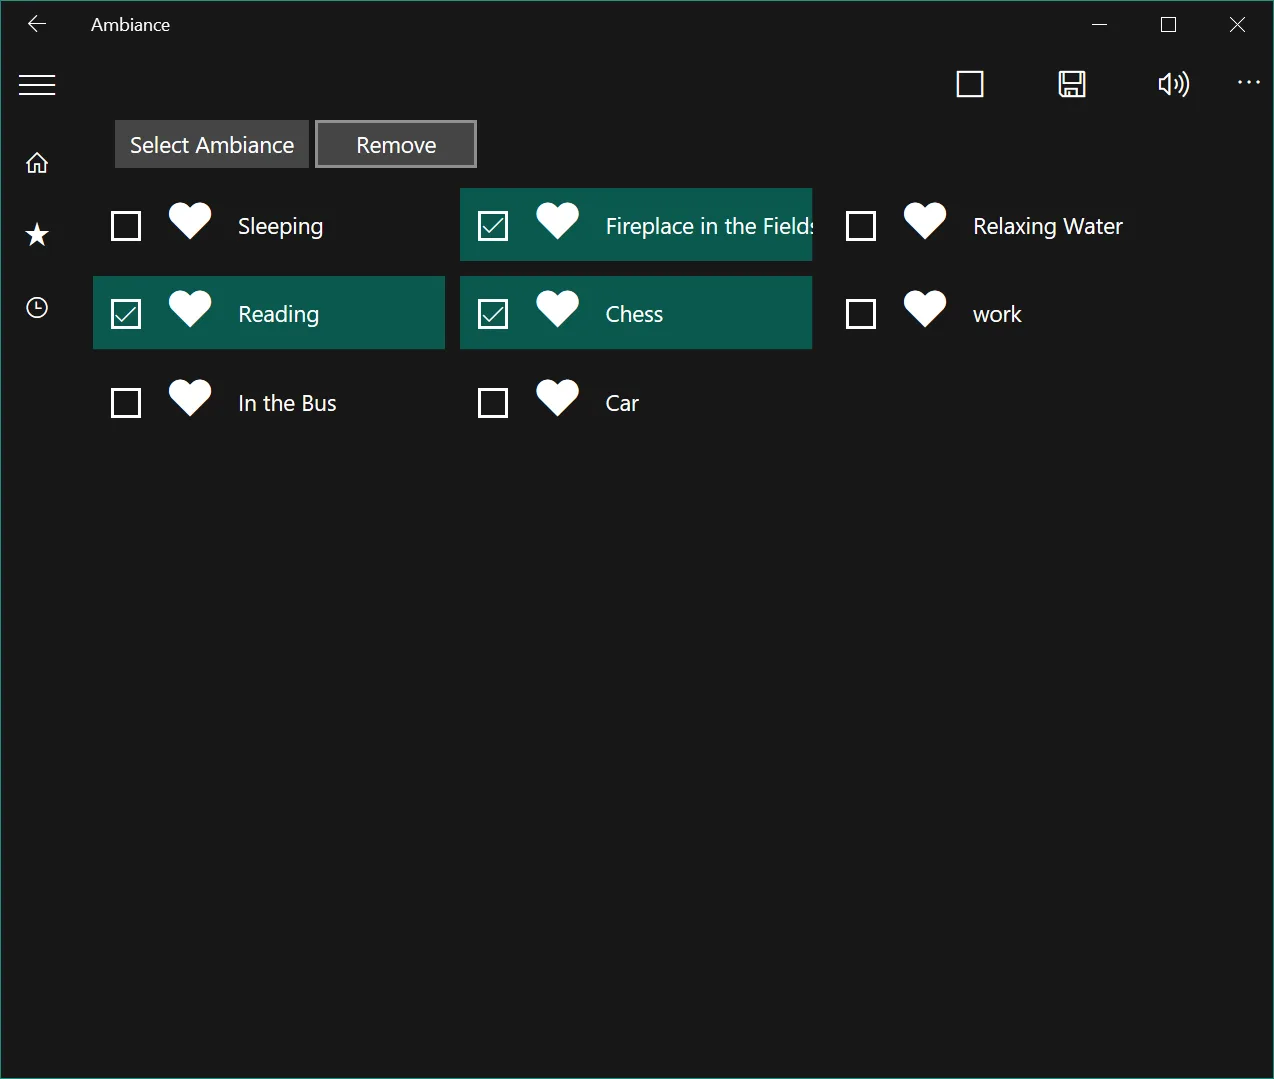The height and width of the screenshot is (1079, 1274).
Task: Click the heart icon next to work
Action: point(925,309)
